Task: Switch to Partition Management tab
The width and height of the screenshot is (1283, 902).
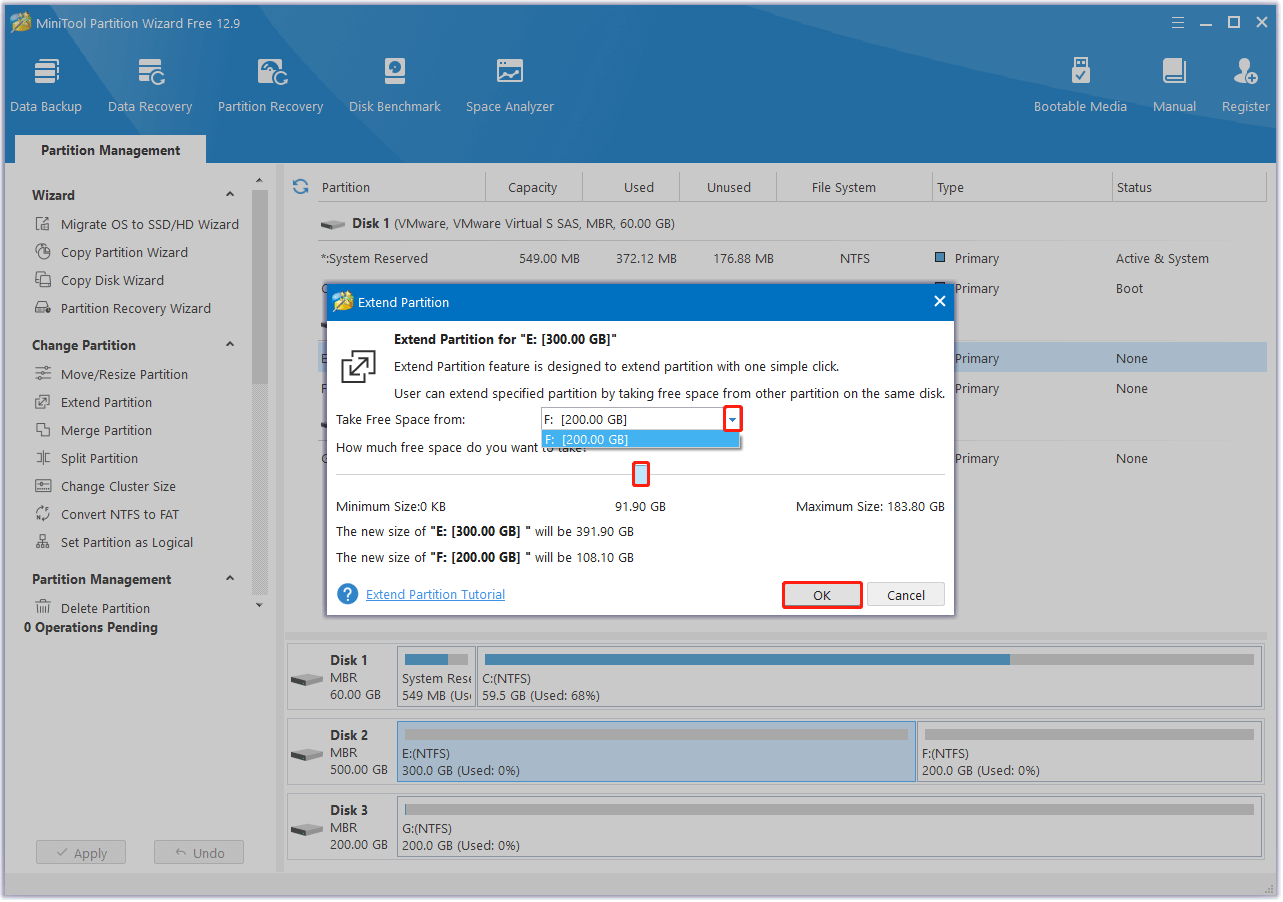Action: tap(111, 150)
